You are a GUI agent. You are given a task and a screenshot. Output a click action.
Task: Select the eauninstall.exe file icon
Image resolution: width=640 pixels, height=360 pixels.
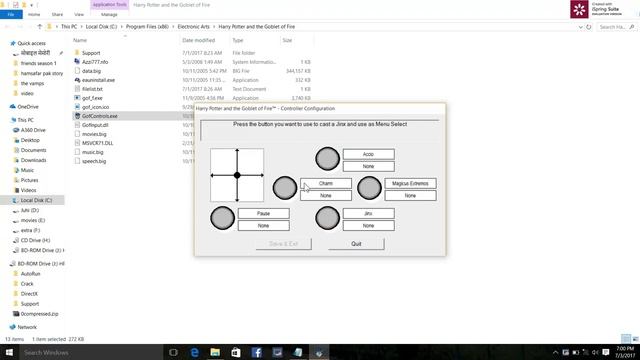[77, 80]
